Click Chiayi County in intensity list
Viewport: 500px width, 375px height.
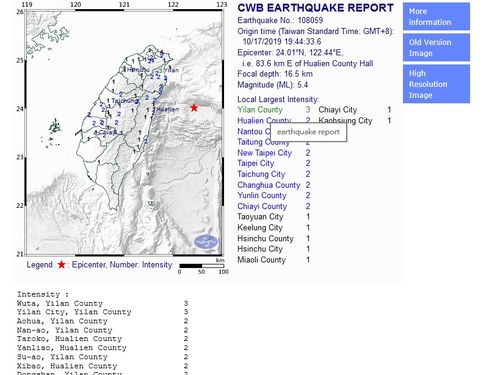point(262,206)
